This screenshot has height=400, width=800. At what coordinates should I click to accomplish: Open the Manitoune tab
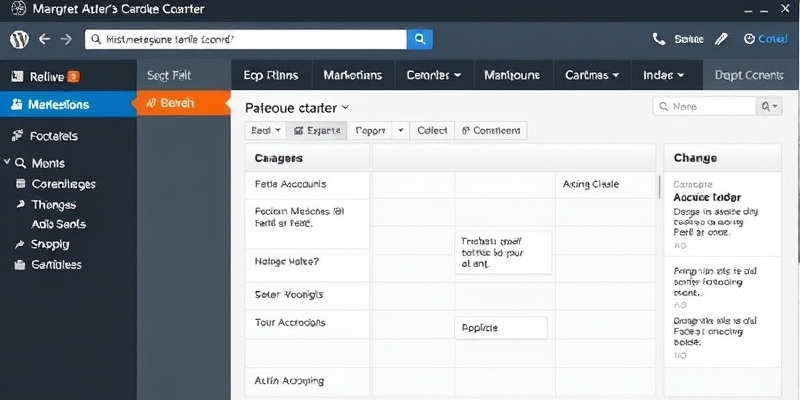click(x=512, y=75)
